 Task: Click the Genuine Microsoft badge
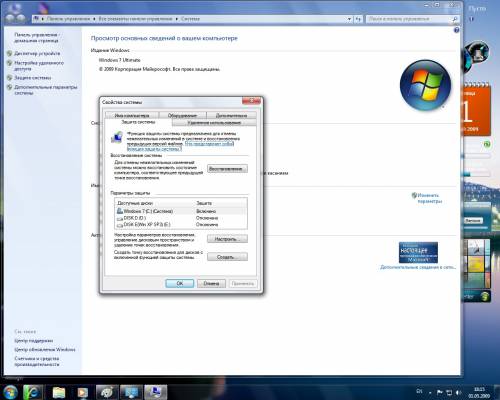point(418,252)
